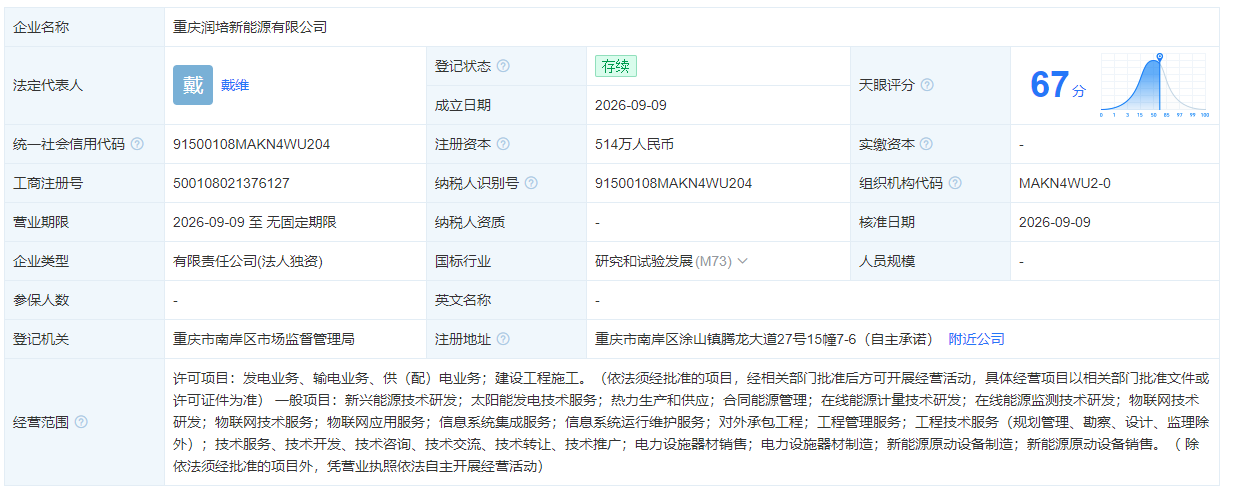Click the help icon next to 登记状态

[x=503, y=66]
